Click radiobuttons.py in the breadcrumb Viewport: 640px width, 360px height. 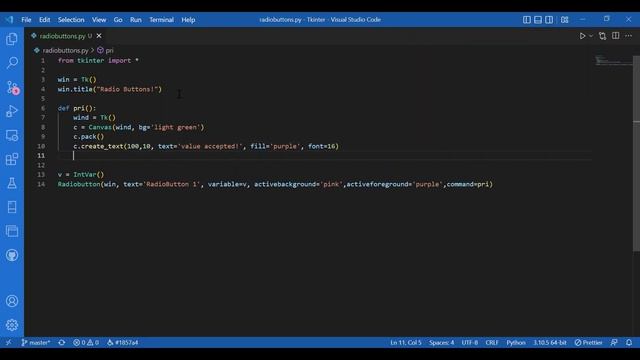point(65,50)
